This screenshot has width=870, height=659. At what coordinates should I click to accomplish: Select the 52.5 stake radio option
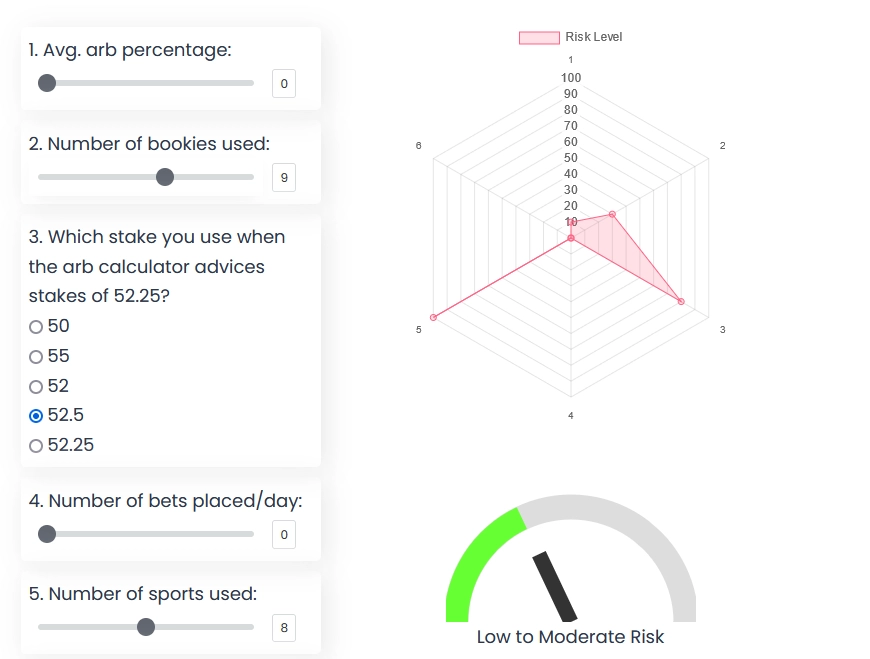[37, 416]
